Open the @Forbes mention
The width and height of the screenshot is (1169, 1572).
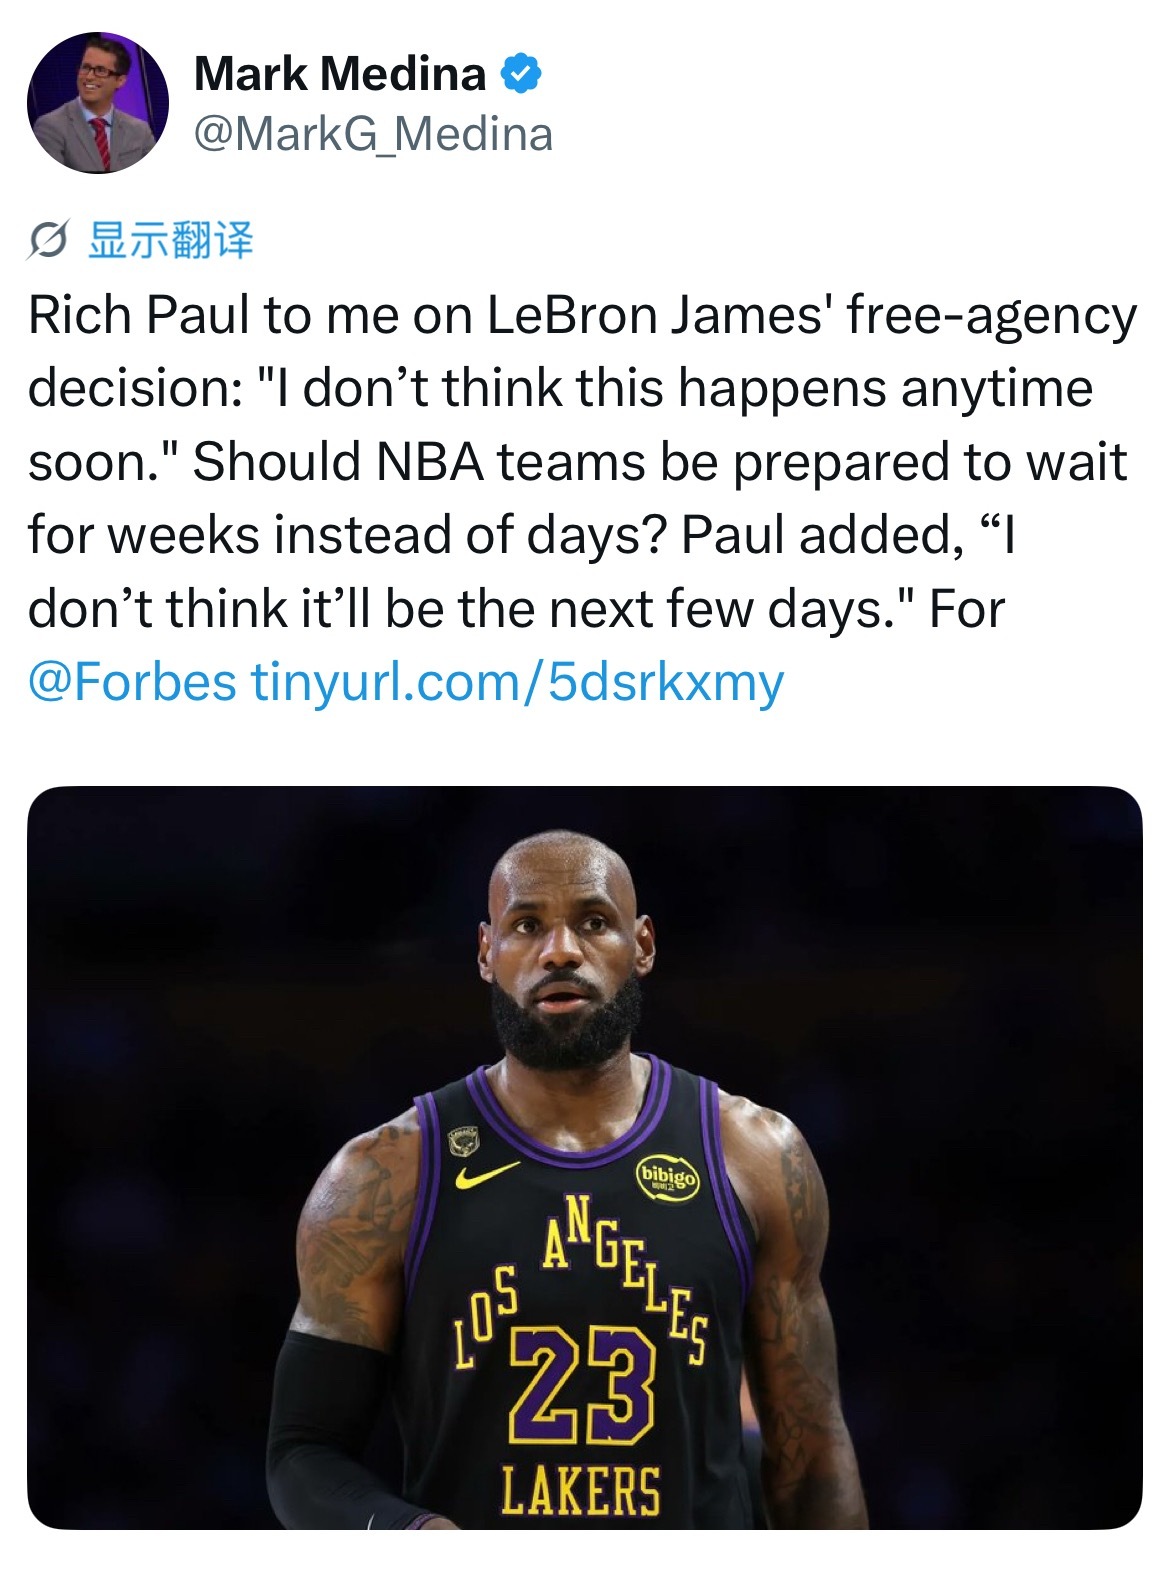(x=132, y=682)
